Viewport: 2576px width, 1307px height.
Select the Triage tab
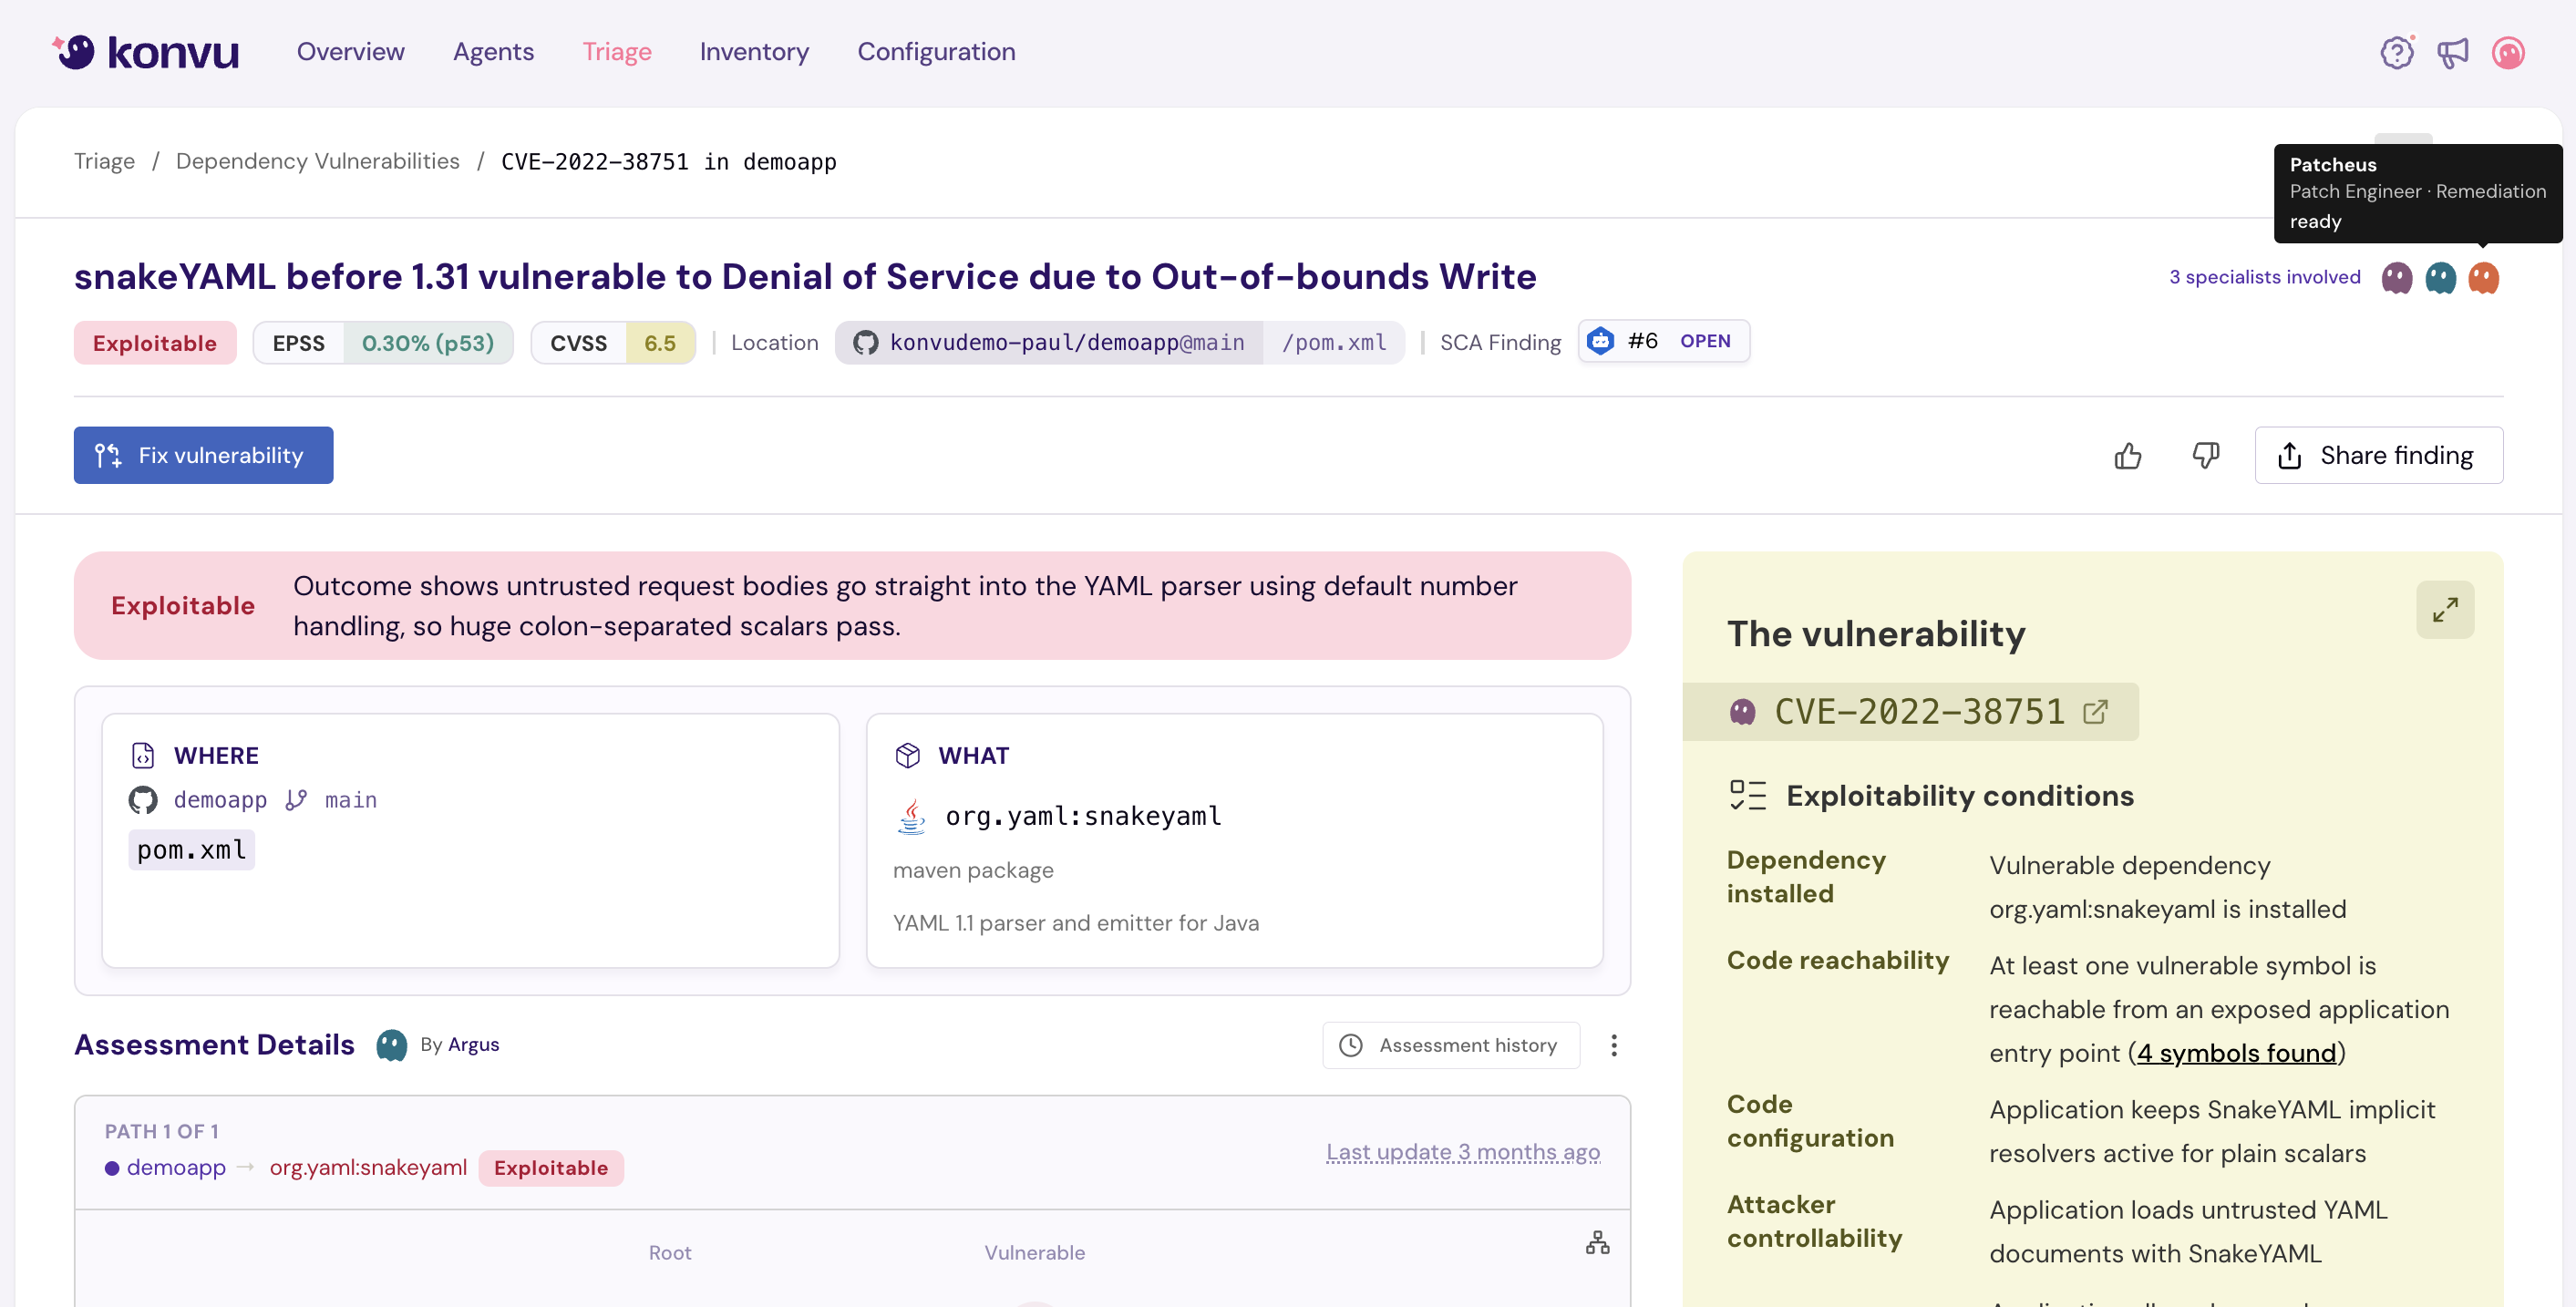617,52
